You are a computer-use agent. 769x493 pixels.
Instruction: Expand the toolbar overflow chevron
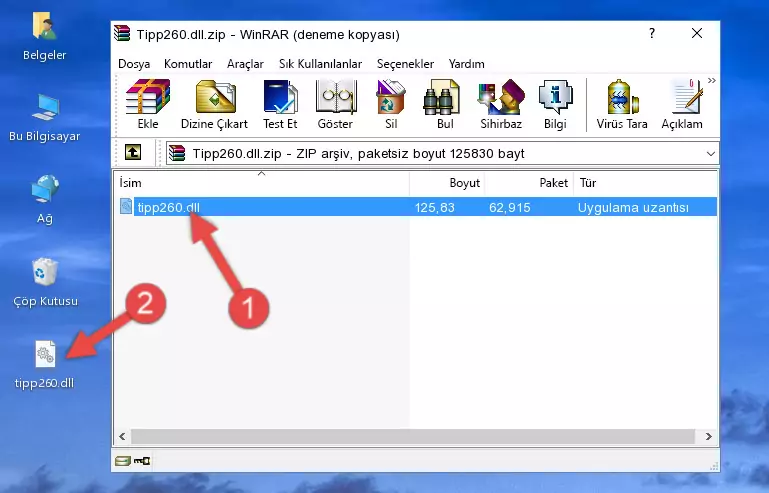pyautogui.click(x=712, y=81)
